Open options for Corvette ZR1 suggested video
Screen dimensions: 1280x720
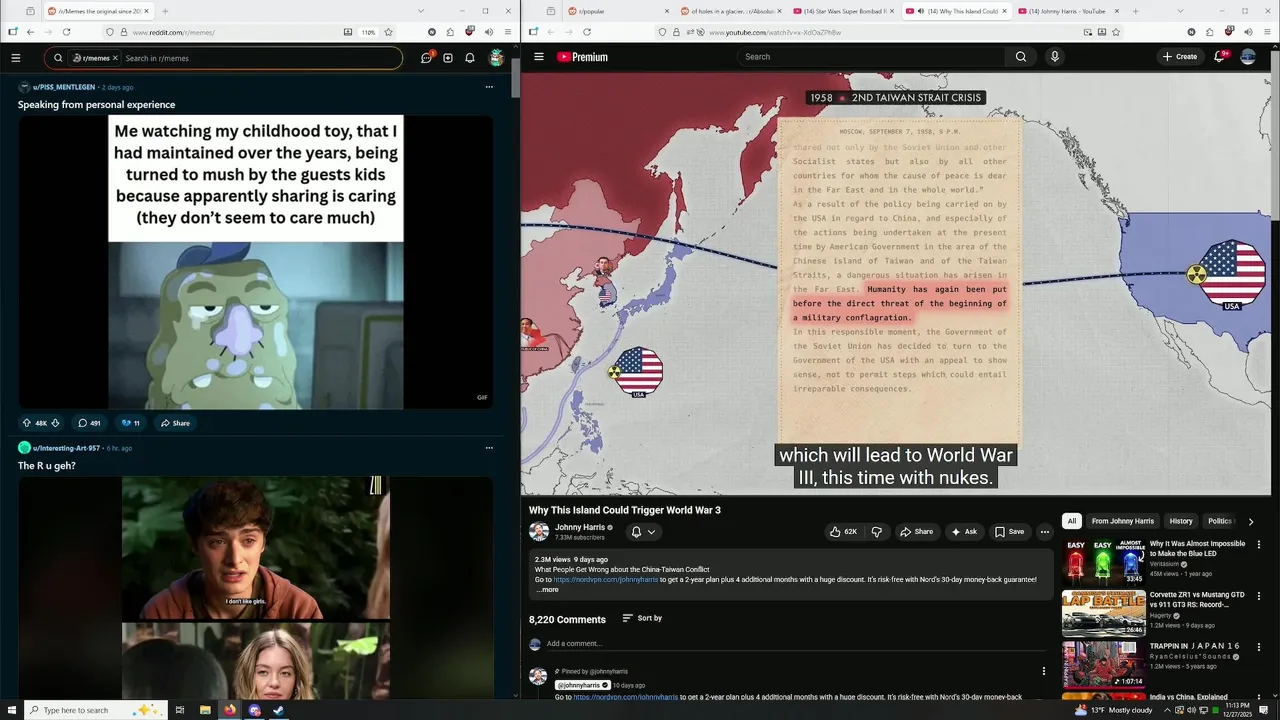coord(1258,596)
